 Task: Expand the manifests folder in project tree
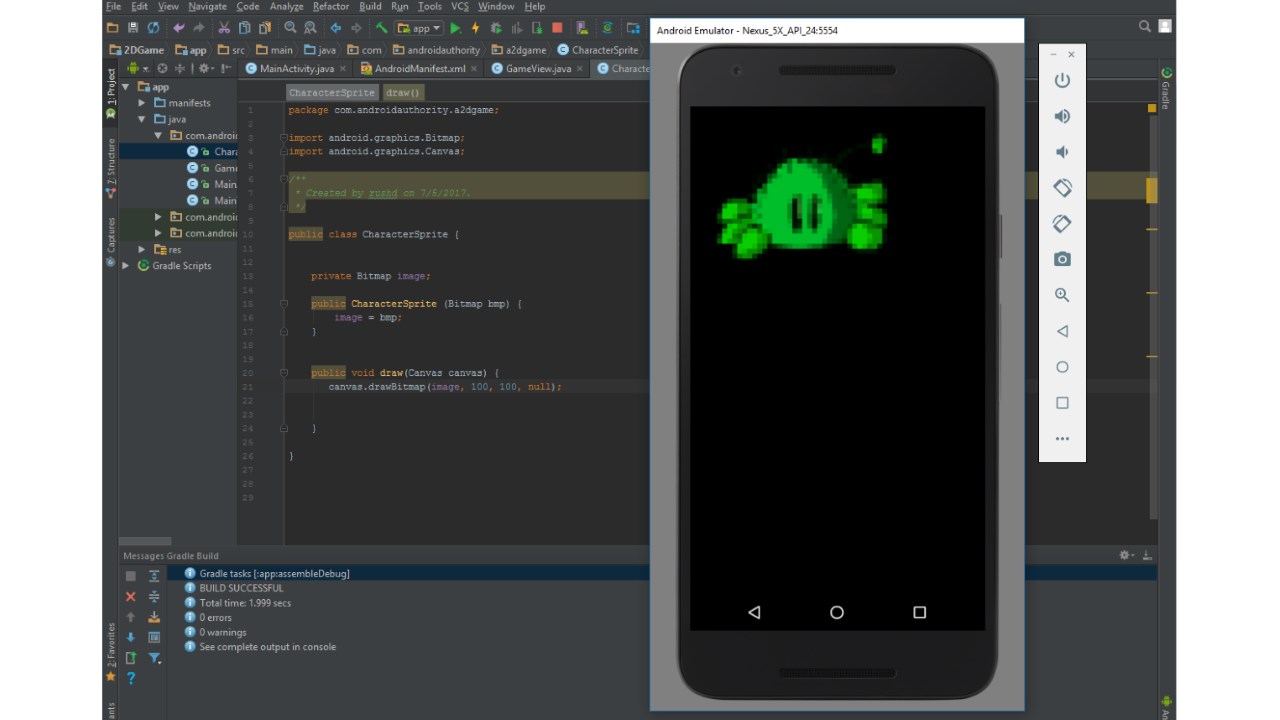pos(143,103)
